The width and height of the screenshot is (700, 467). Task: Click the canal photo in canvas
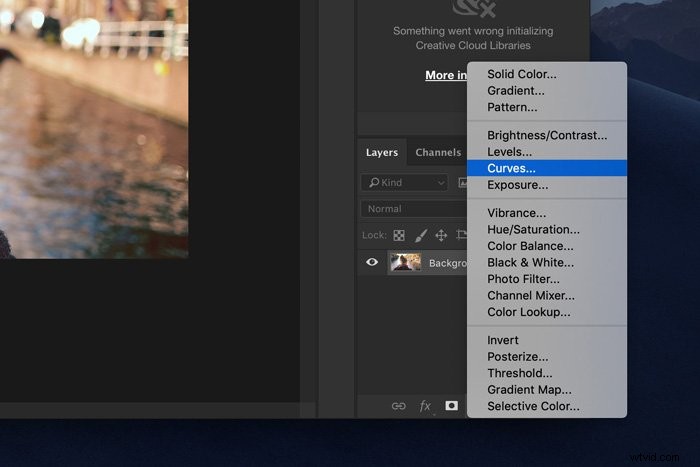94,129
